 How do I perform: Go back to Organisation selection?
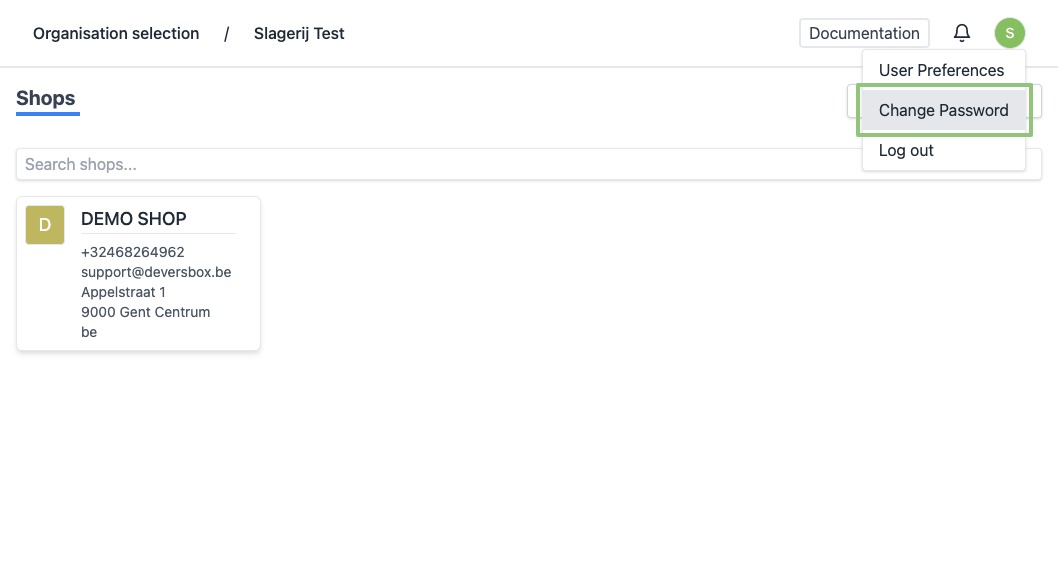[116, 33]
